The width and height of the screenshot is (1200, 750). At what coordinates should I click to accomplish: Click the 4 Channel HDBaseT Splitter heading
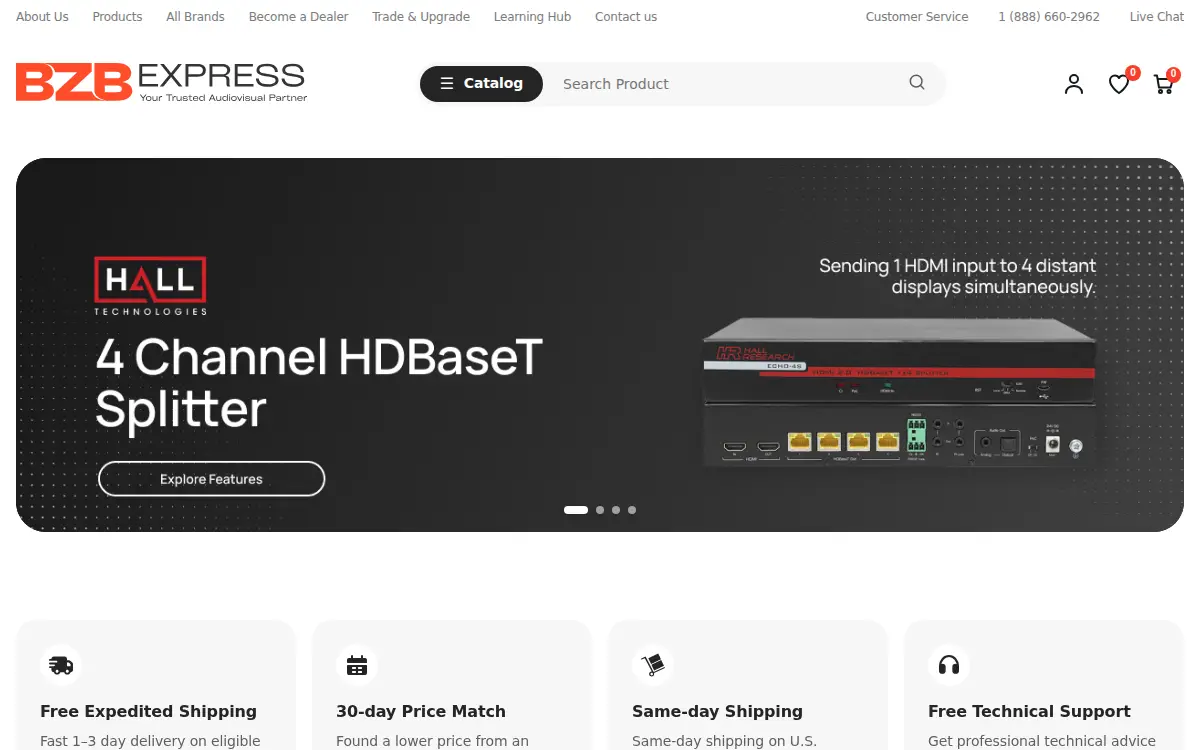point(319,383)
